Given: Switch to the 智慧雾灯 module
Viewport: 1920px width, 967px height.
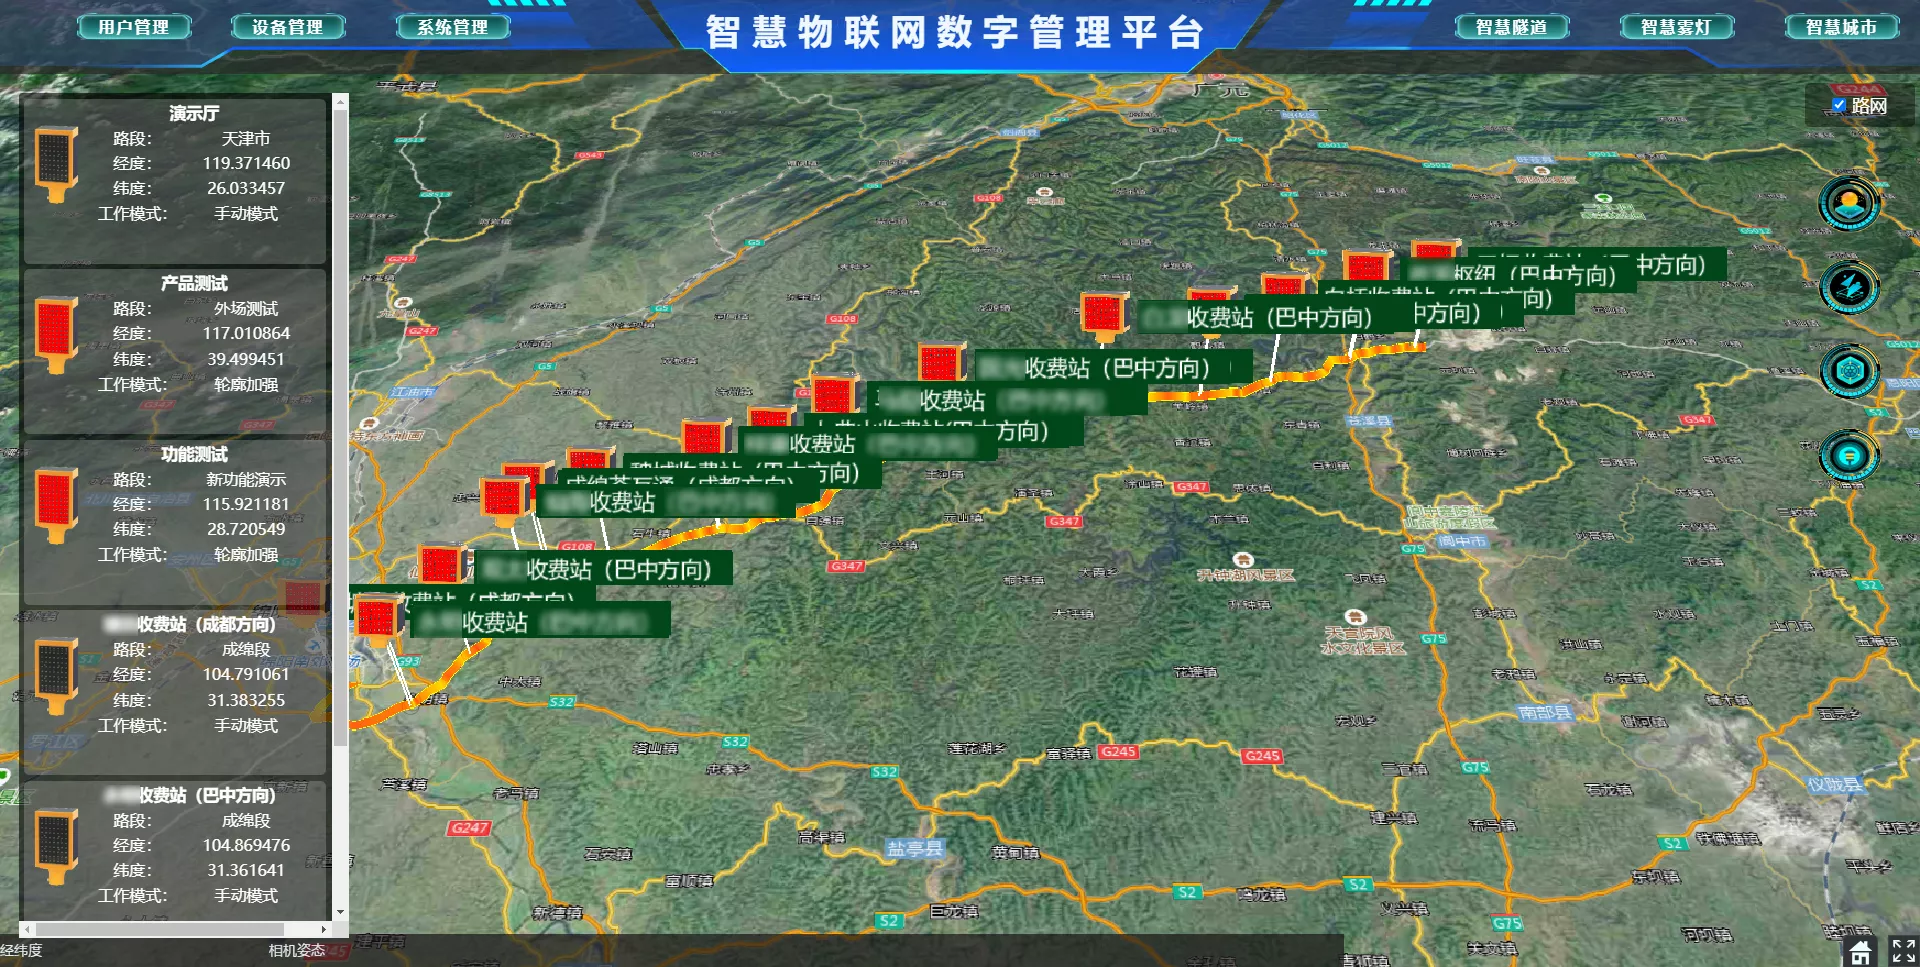Looking at the screenshot, I should [1676, 27].
